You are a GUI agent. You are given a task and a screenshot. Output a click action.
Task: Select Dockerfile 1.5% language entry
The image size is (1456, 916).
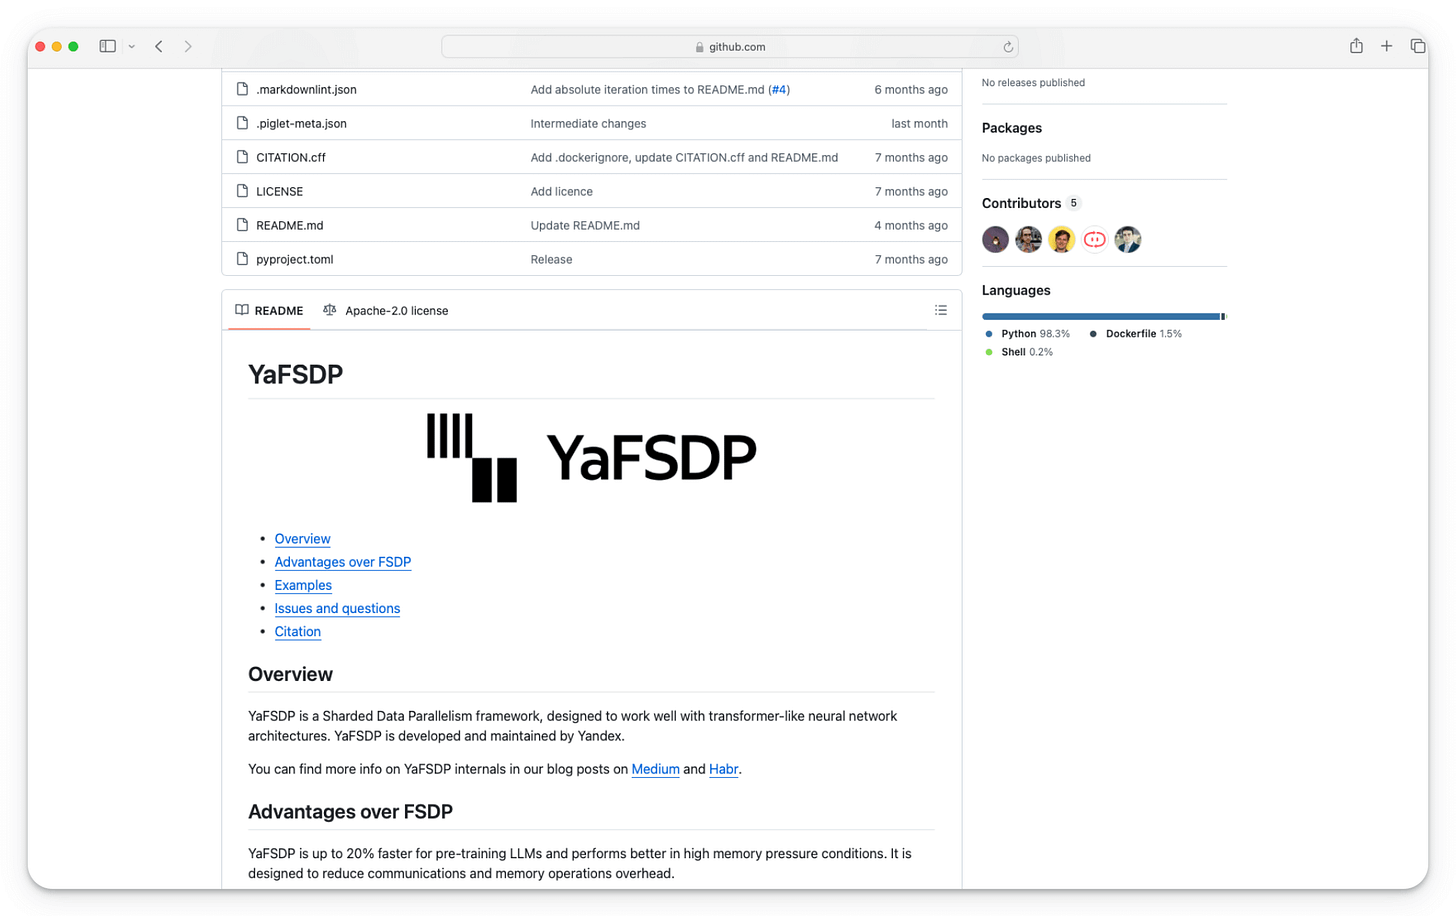1135,334
